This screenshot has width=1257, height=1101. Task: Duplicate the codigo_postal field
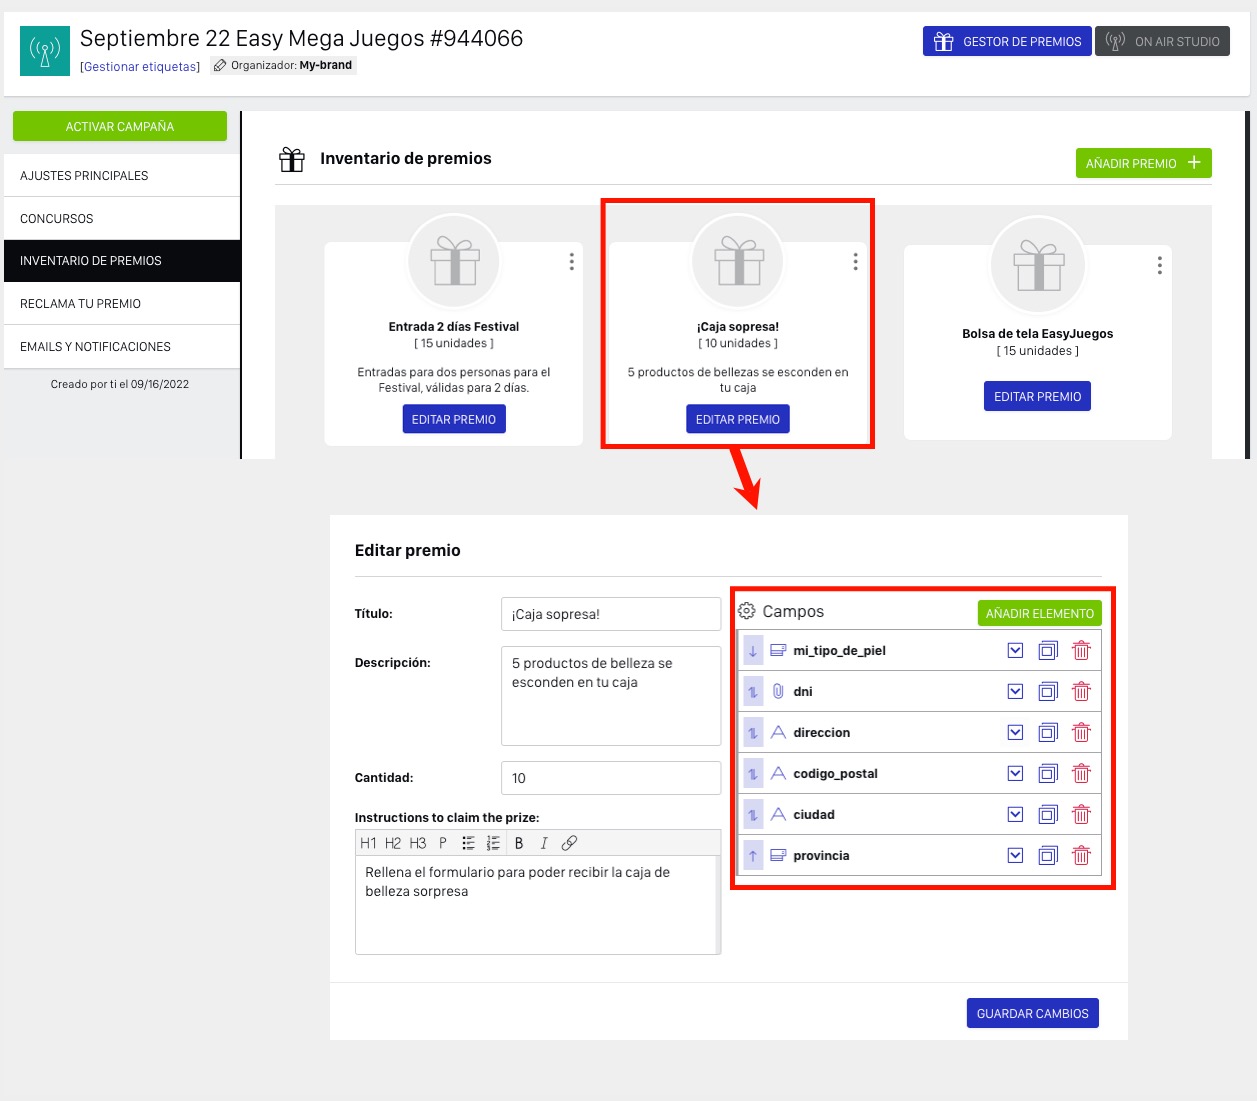coord(1048,774)
